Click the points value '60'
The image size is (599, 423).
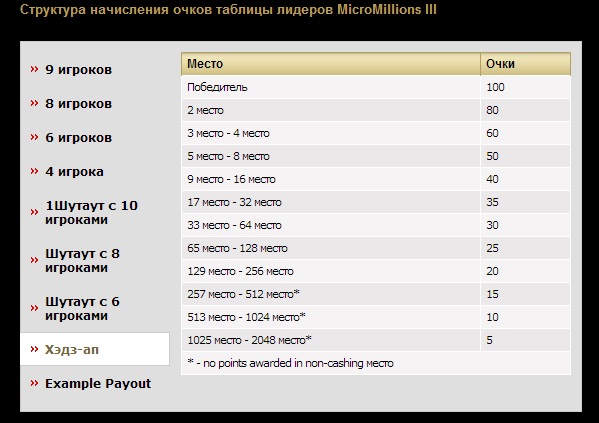492,133
